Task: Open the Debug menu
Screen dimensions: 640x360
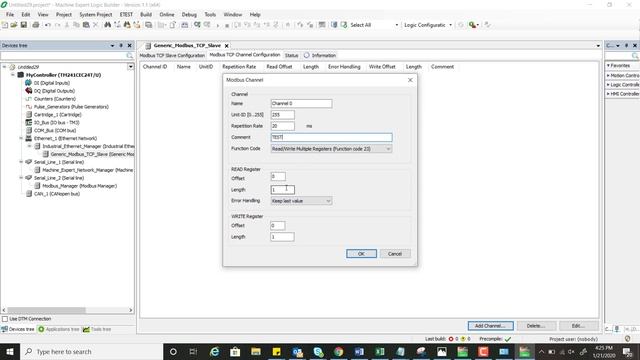Action: (189, 14)
